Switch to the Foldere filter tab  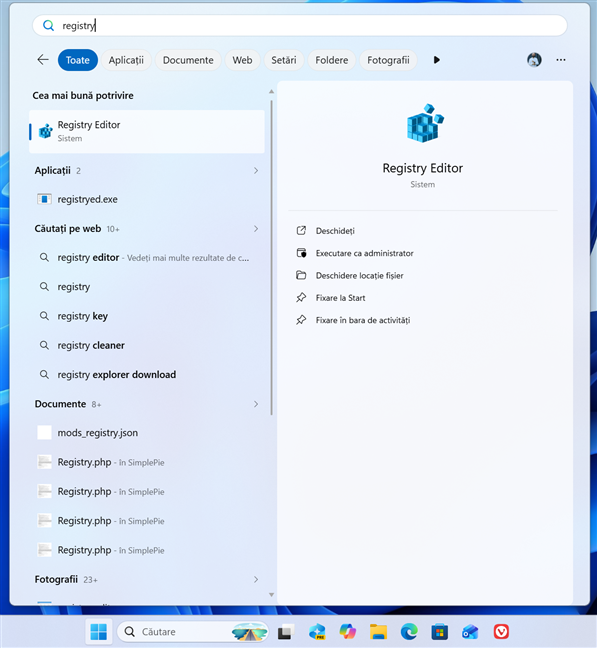pos(331,60)
